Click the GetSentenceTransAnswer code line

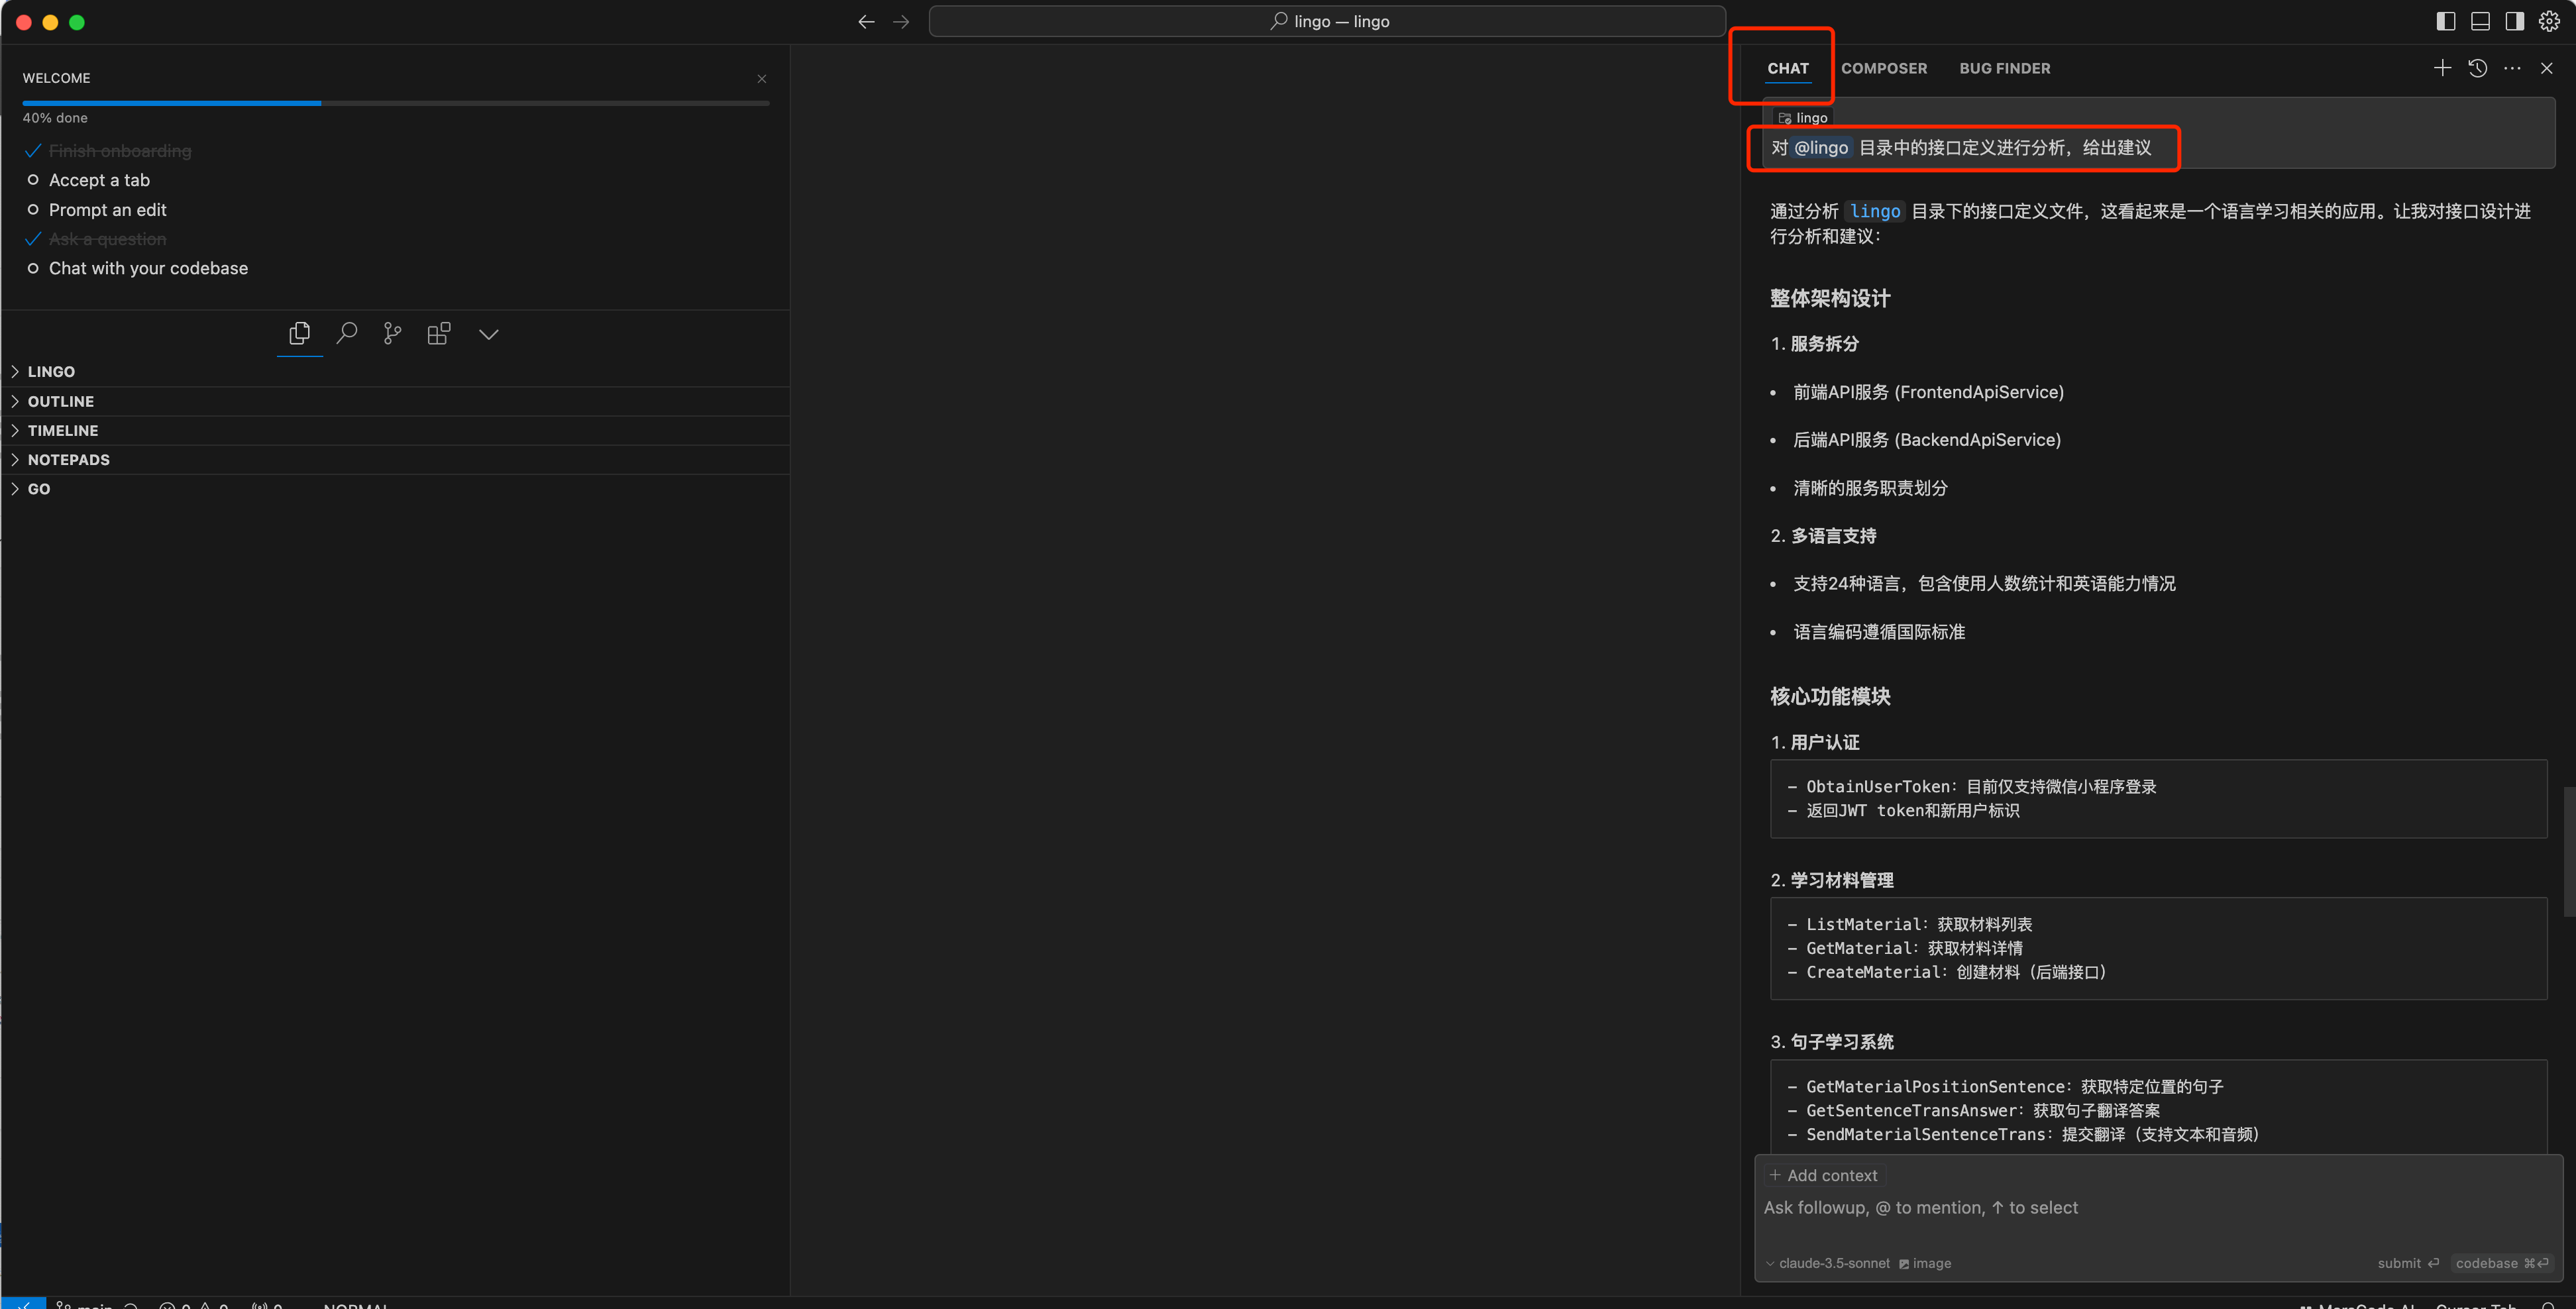[1973, 1110]
